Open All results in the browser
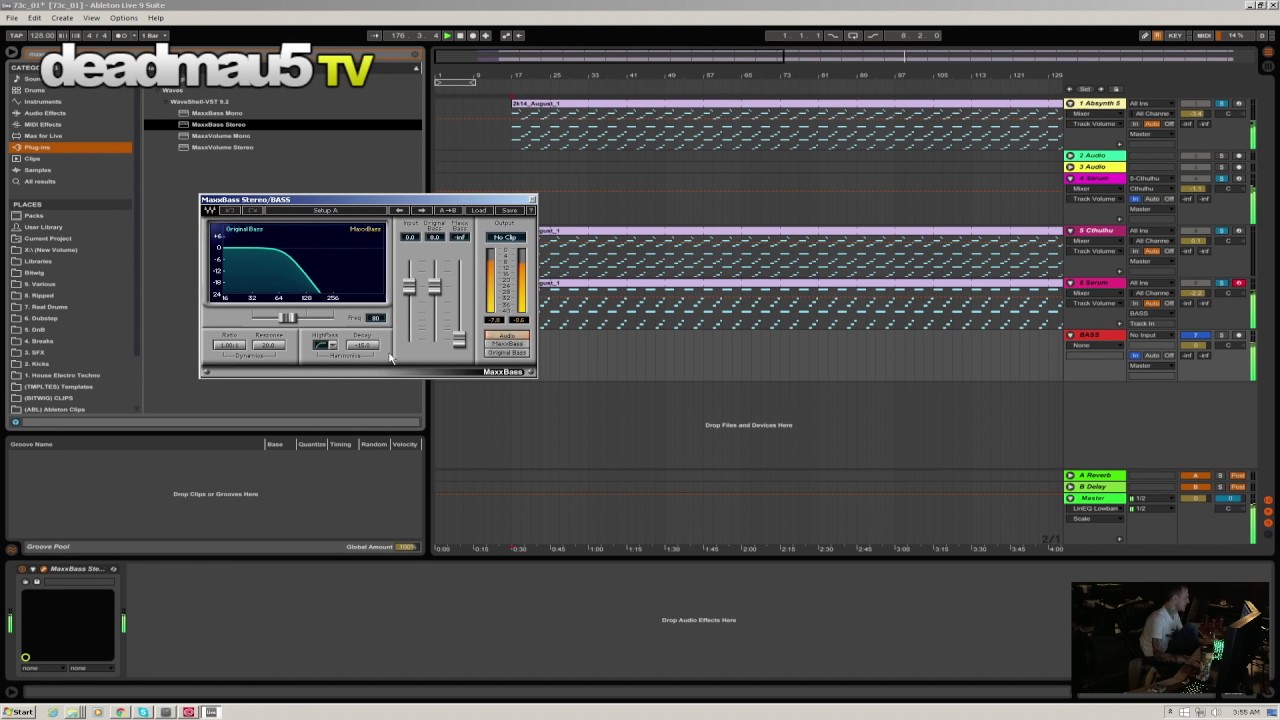The width and height of the screenshot is (1280, 720). point(40,181)
